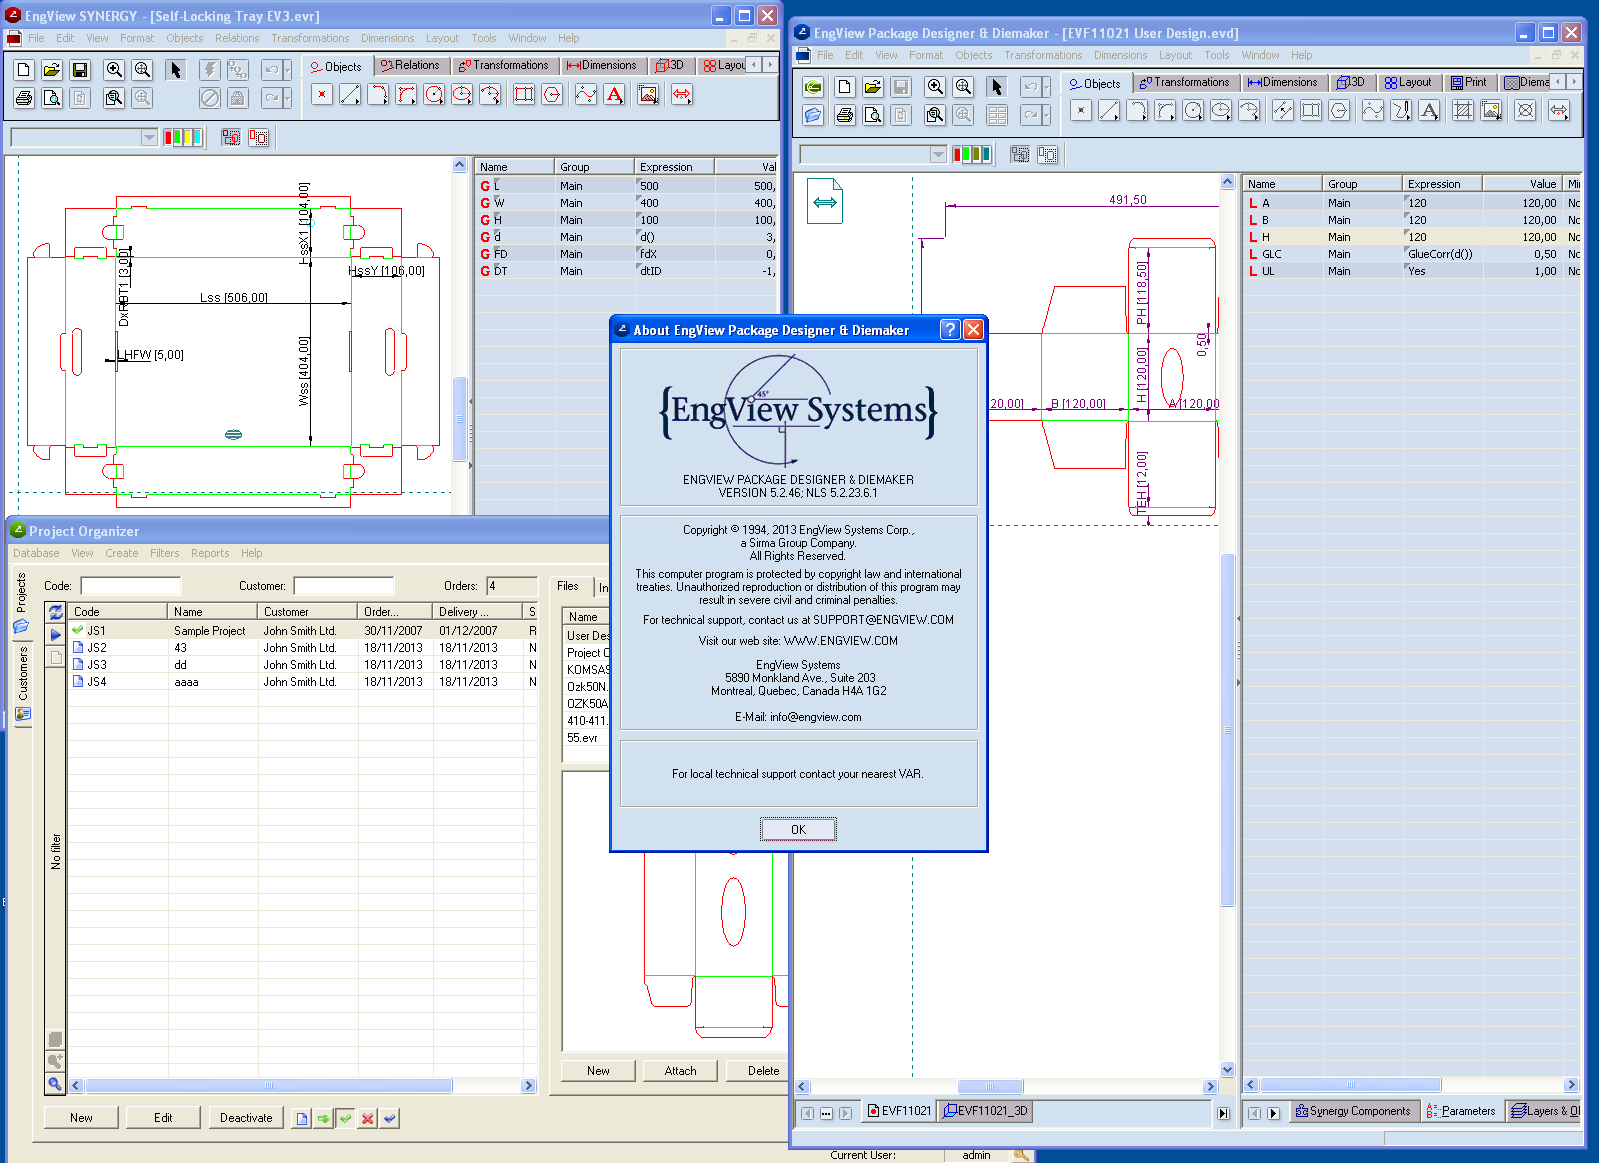Viewport: 1599px width, 1163px height.
Task: Toggle the Projects vertical tab in Organizer
Action: pyautogui.click(x=22, y=604)
